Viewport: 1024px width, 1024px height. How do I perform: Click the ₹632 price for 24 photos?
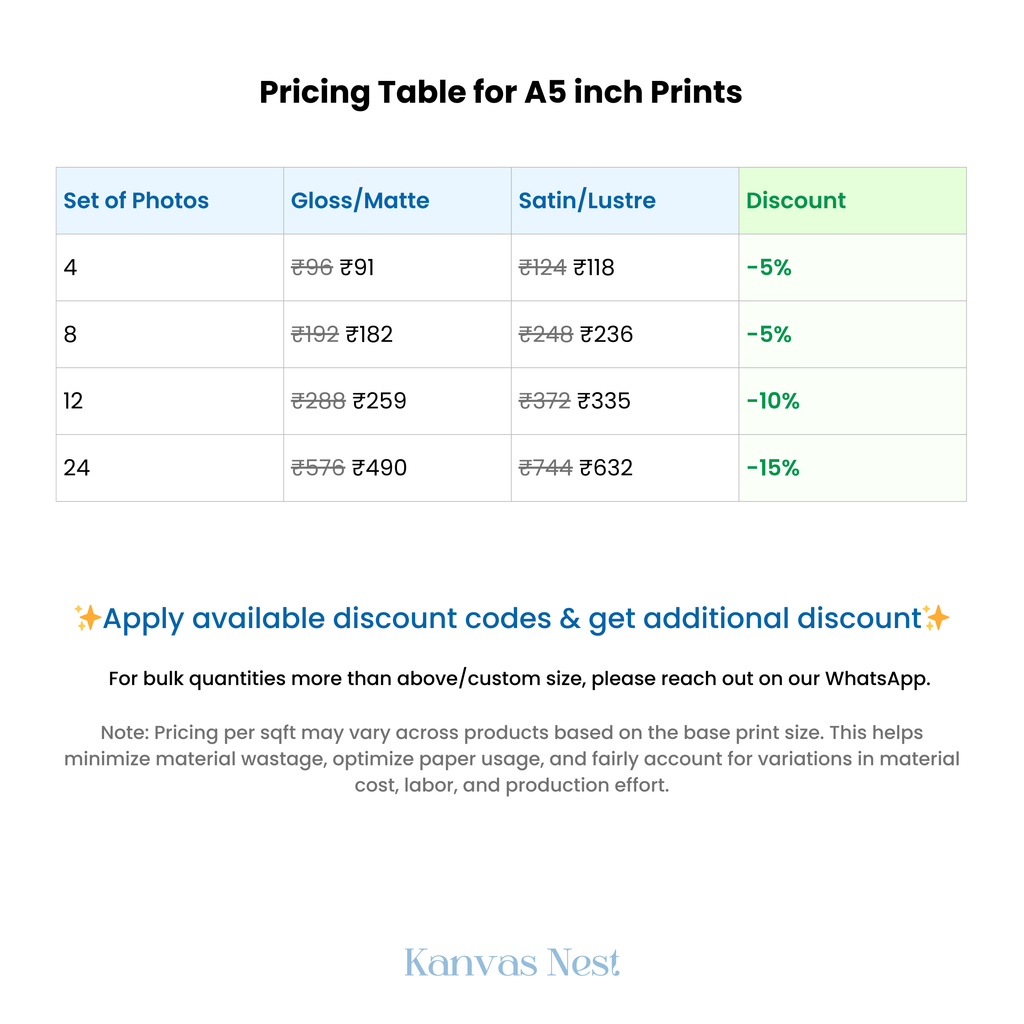(x=606, y=468)
